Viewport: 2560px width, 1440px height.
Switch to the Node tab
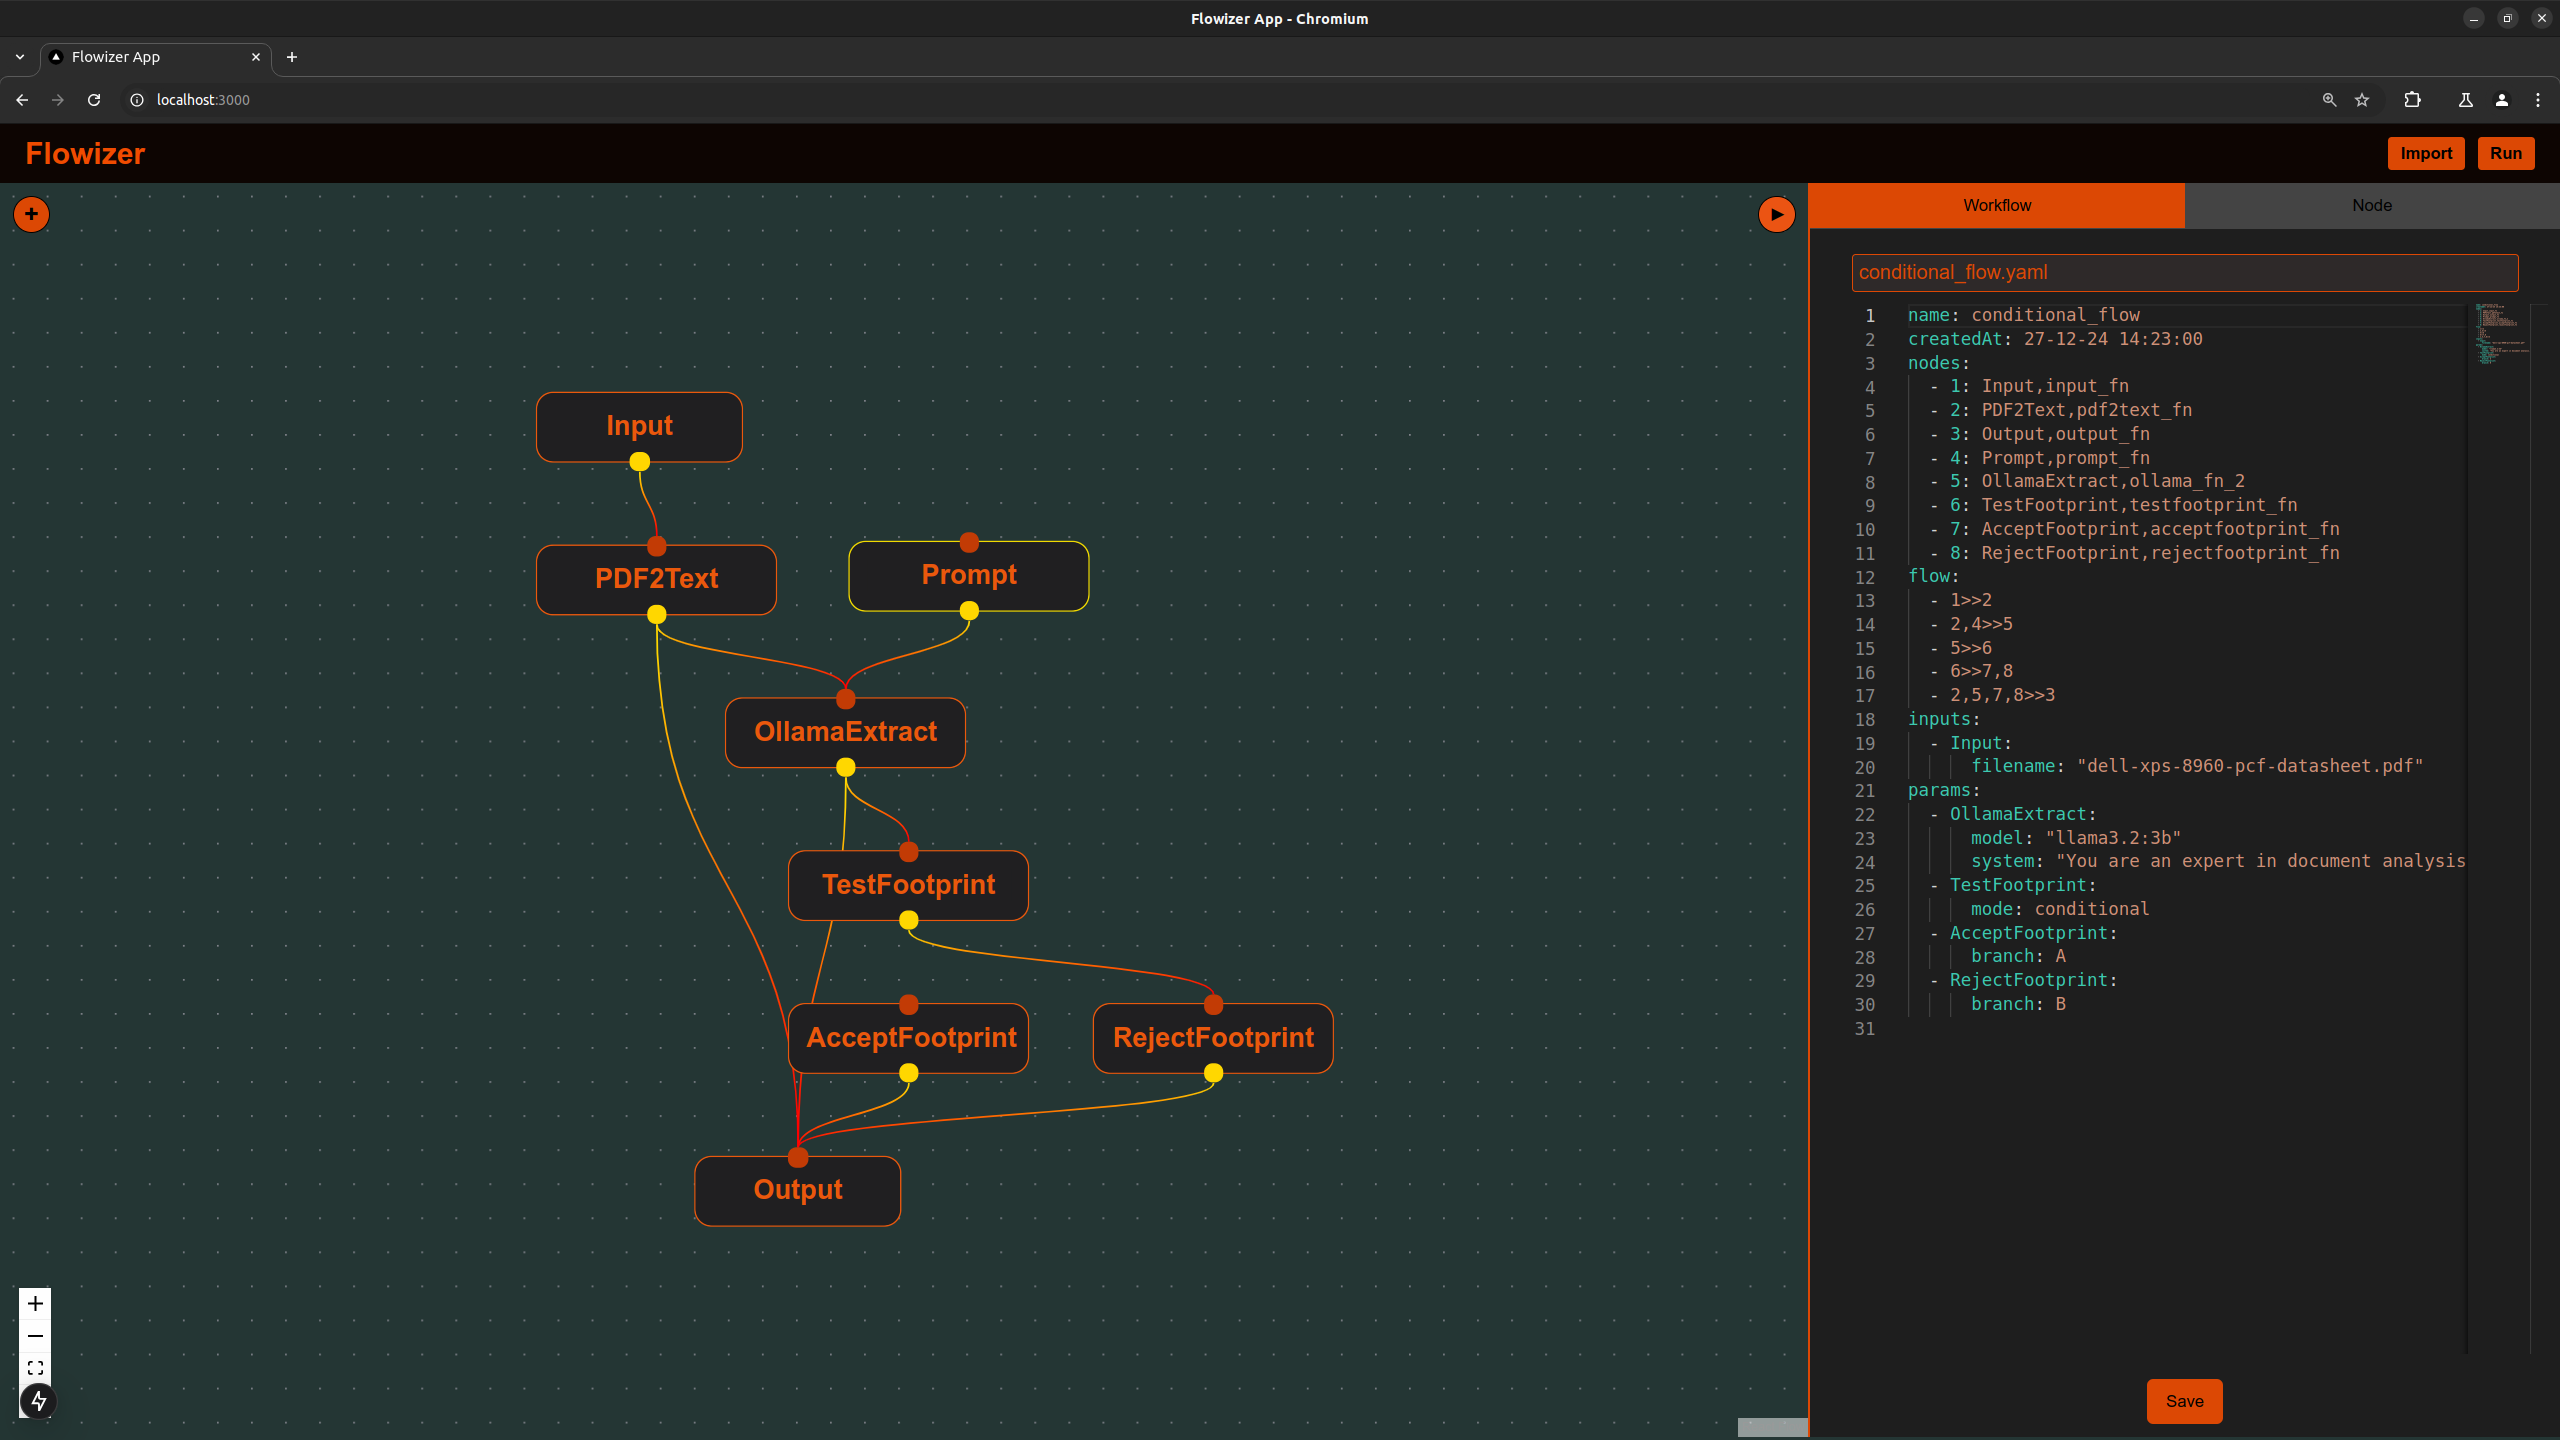(x=2372, y=205)
